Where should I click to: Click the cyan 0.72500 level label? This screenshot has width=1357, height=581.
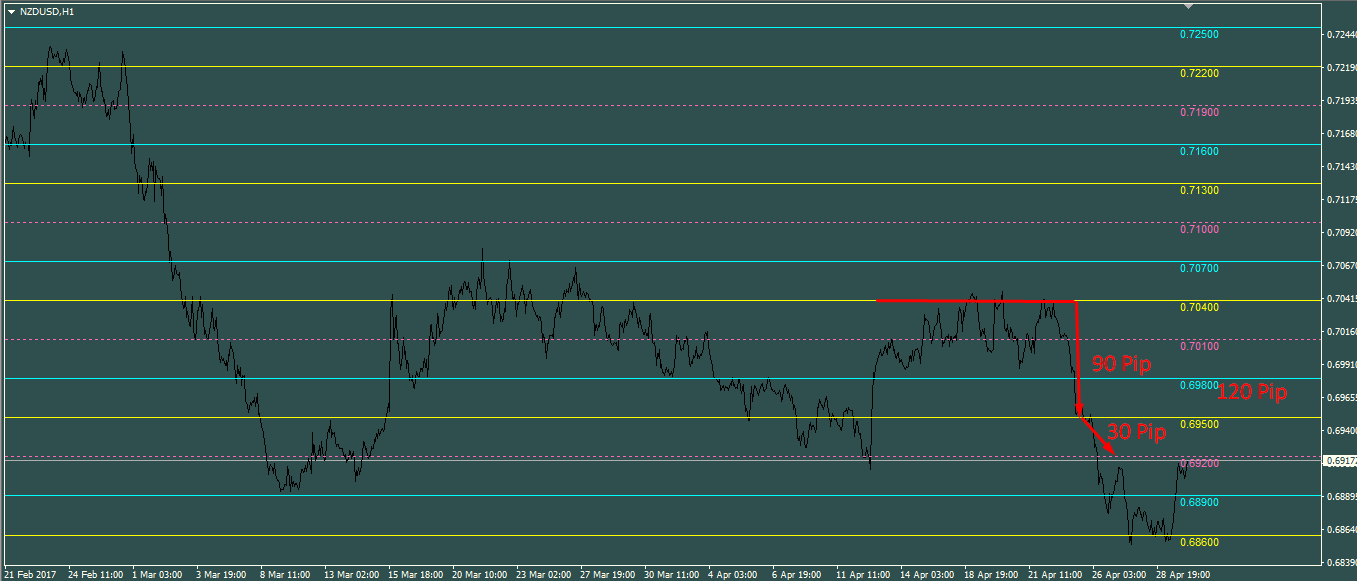tap(1199, 35)
